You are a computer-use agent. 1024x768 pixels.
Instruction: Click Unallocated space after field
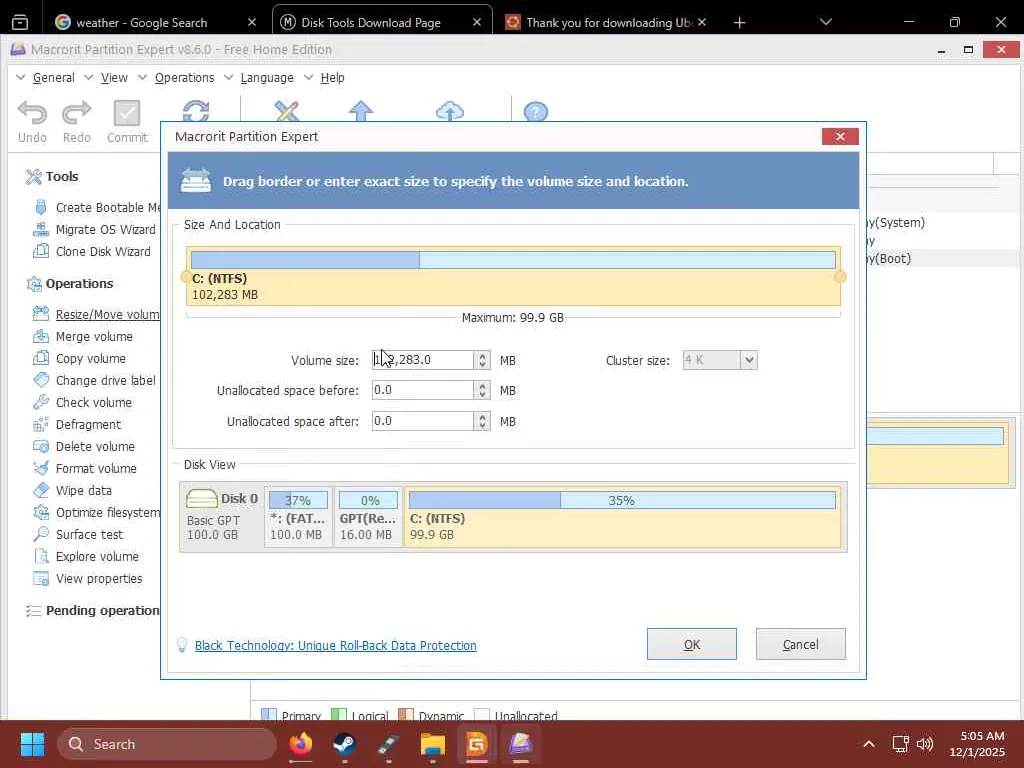tap(423, 421)
